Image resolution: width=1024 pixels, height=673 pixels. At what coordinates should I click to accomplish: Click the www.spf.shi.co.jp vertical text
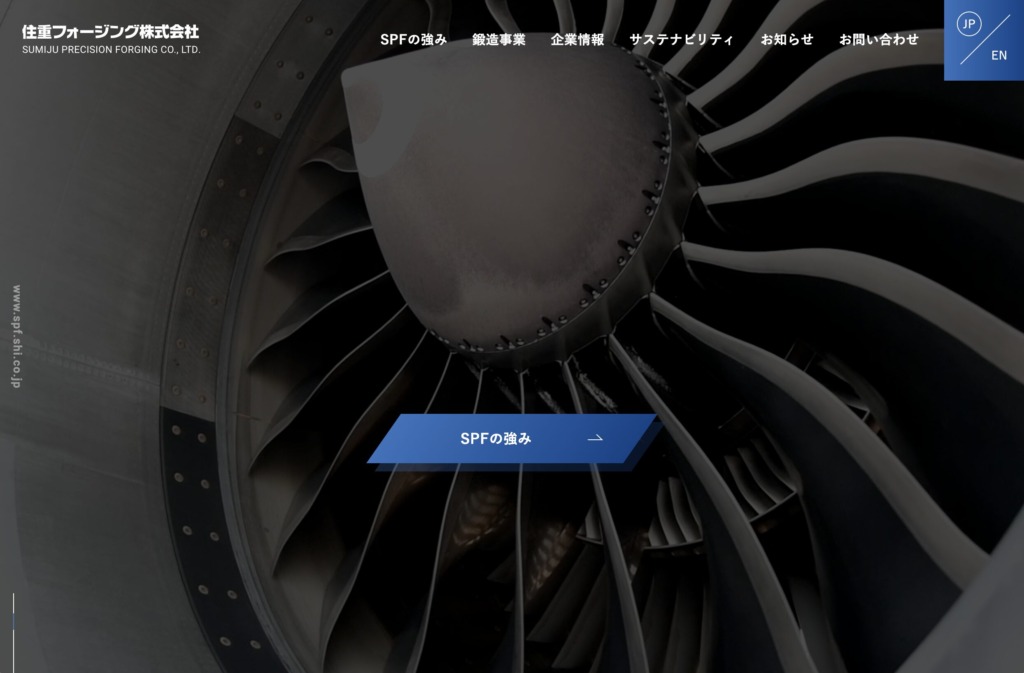tap(17, 336)
